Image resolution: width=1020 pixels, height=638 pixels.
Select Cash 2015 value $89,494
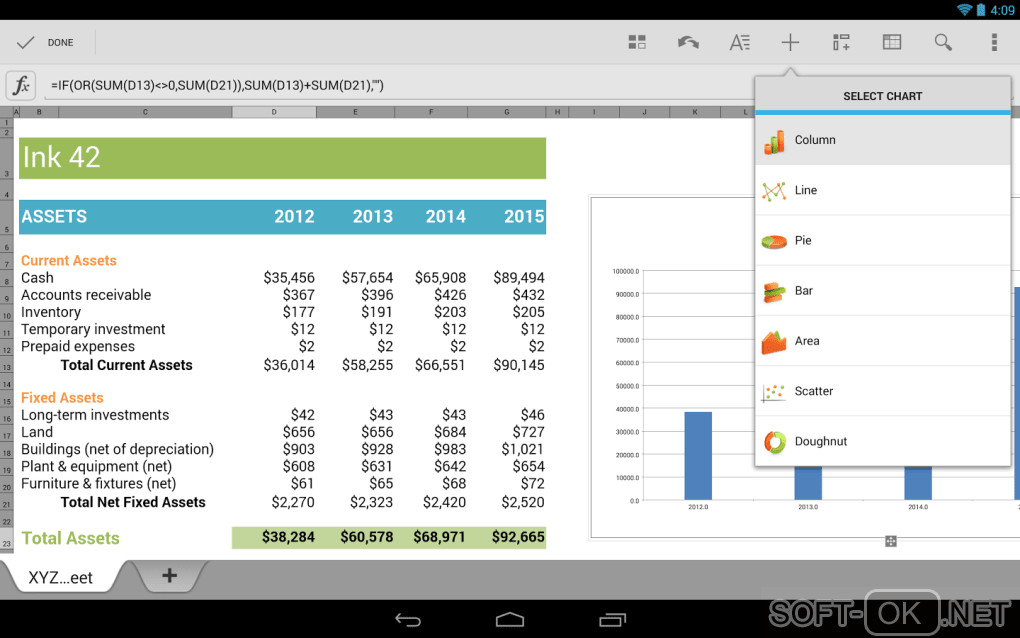coord(518,278)
